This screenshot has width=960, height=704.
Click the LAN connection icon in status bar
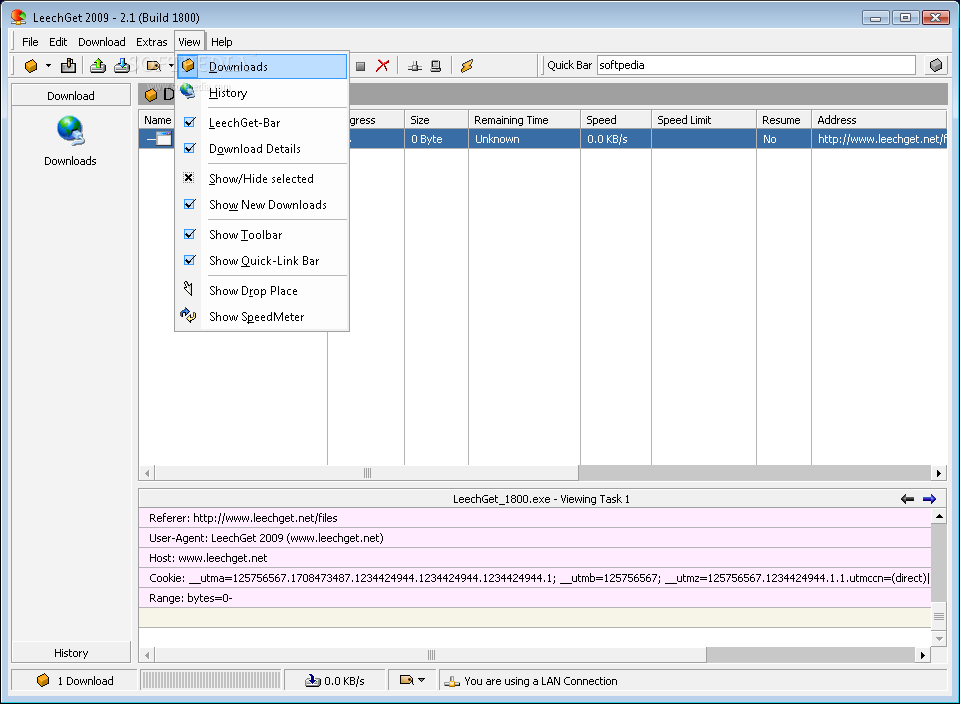[452, 681]
